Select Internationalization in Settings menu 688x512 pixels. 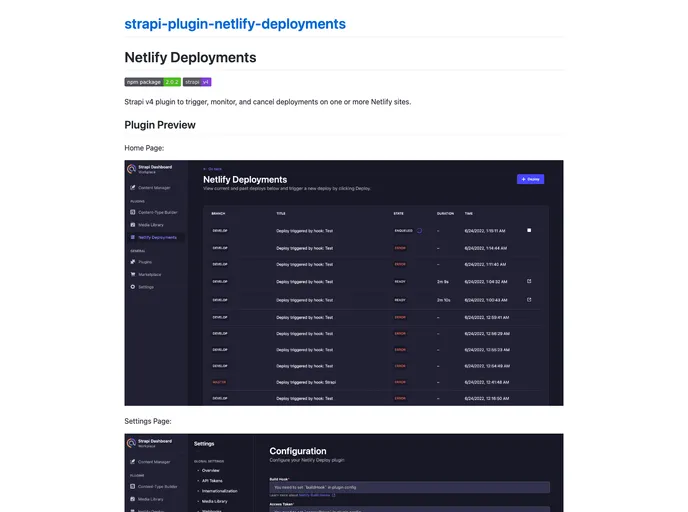pyautogui.click(x=219, y=491)
